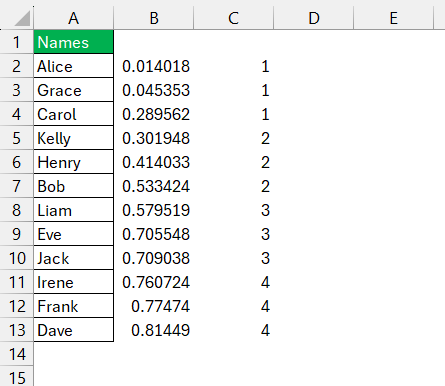Select column C header

pyautogui.click(x=233, y=18)
